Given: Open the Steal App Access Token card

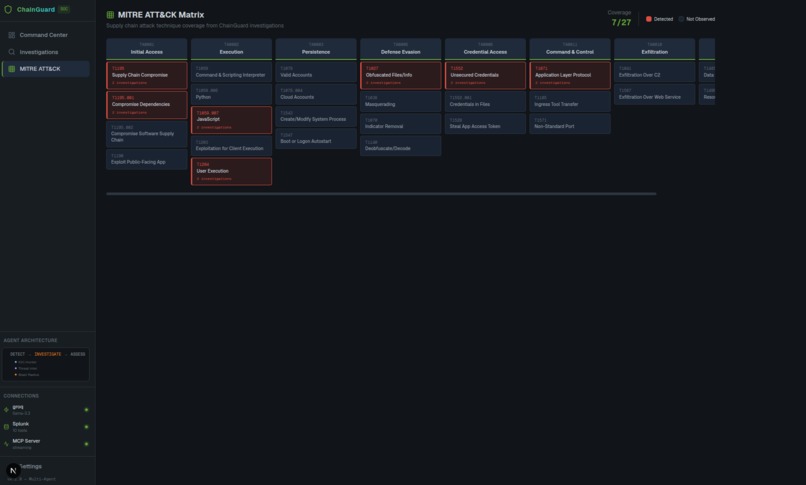Looking at the screenshot, I should 485,123.
